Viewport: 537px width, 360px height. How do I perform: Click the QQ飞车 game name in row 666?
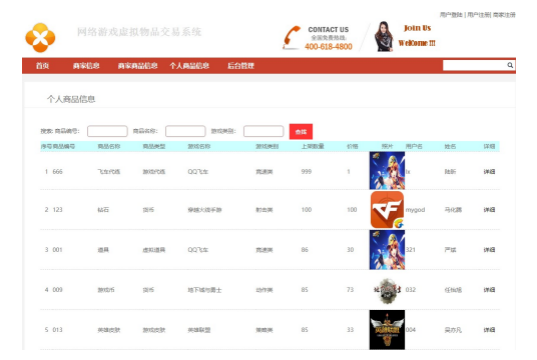coord(198,172)
